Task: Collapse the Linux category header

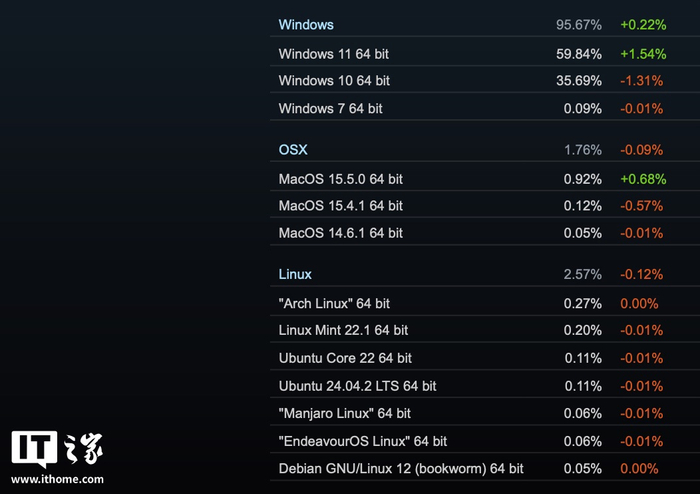Action: pyautogui.click(x=295, y=274)
